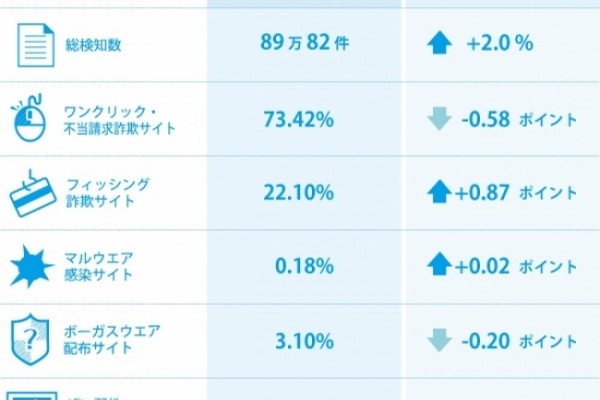Select the 総検知数 label
600x400 pixels.
coord(93,45)
